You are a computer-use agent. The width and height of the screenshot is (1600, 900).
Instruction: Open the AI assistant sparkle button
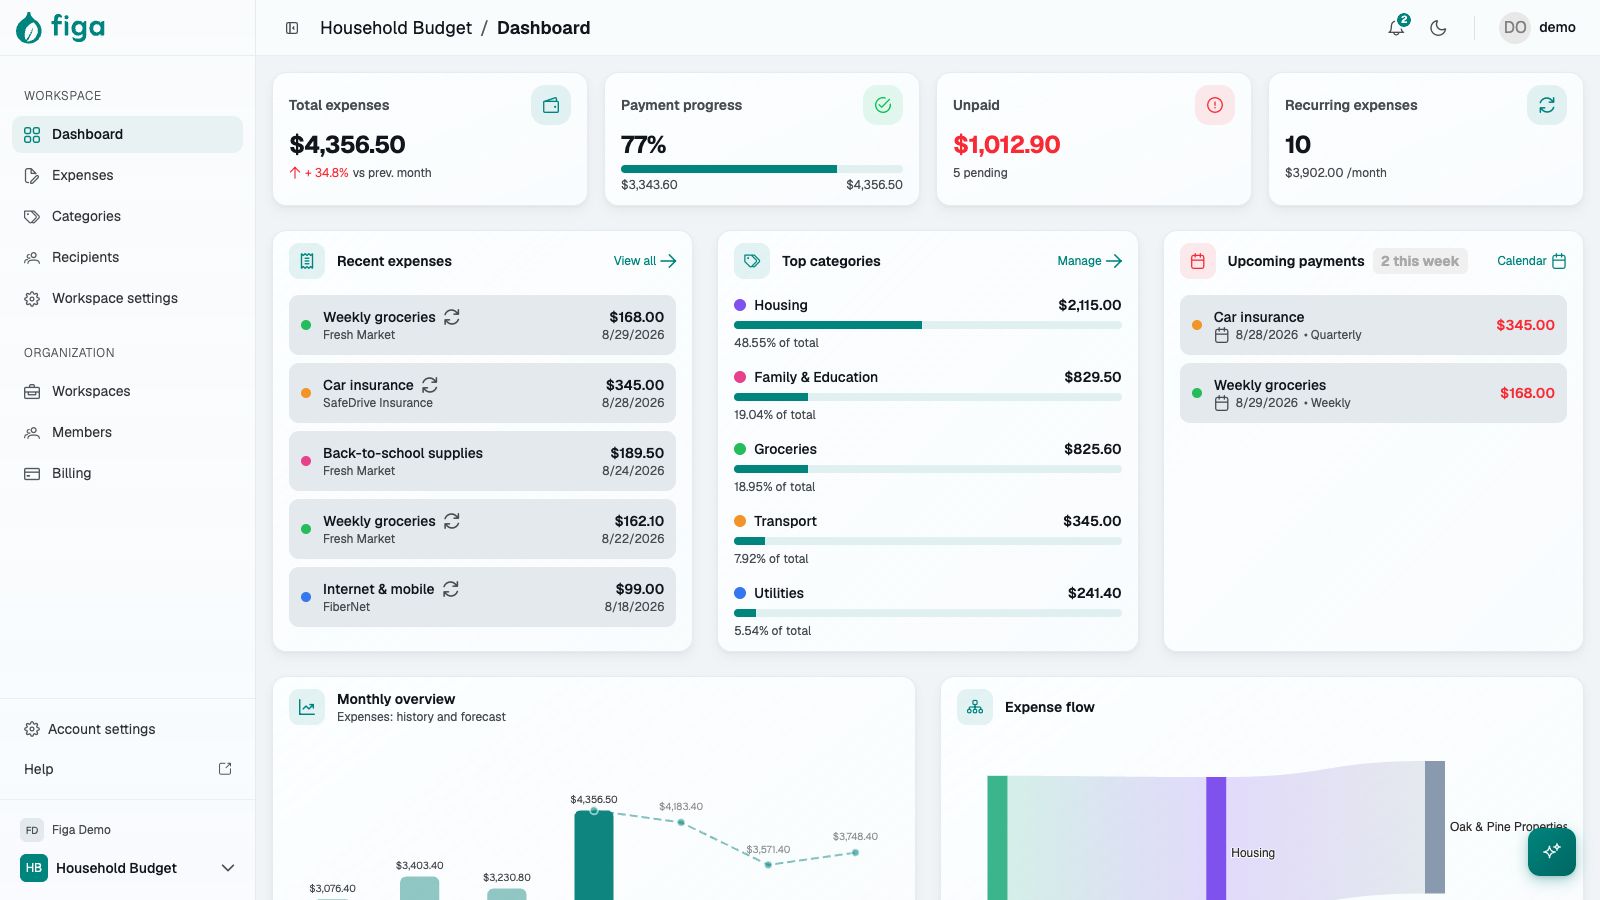click(1552, 851)
